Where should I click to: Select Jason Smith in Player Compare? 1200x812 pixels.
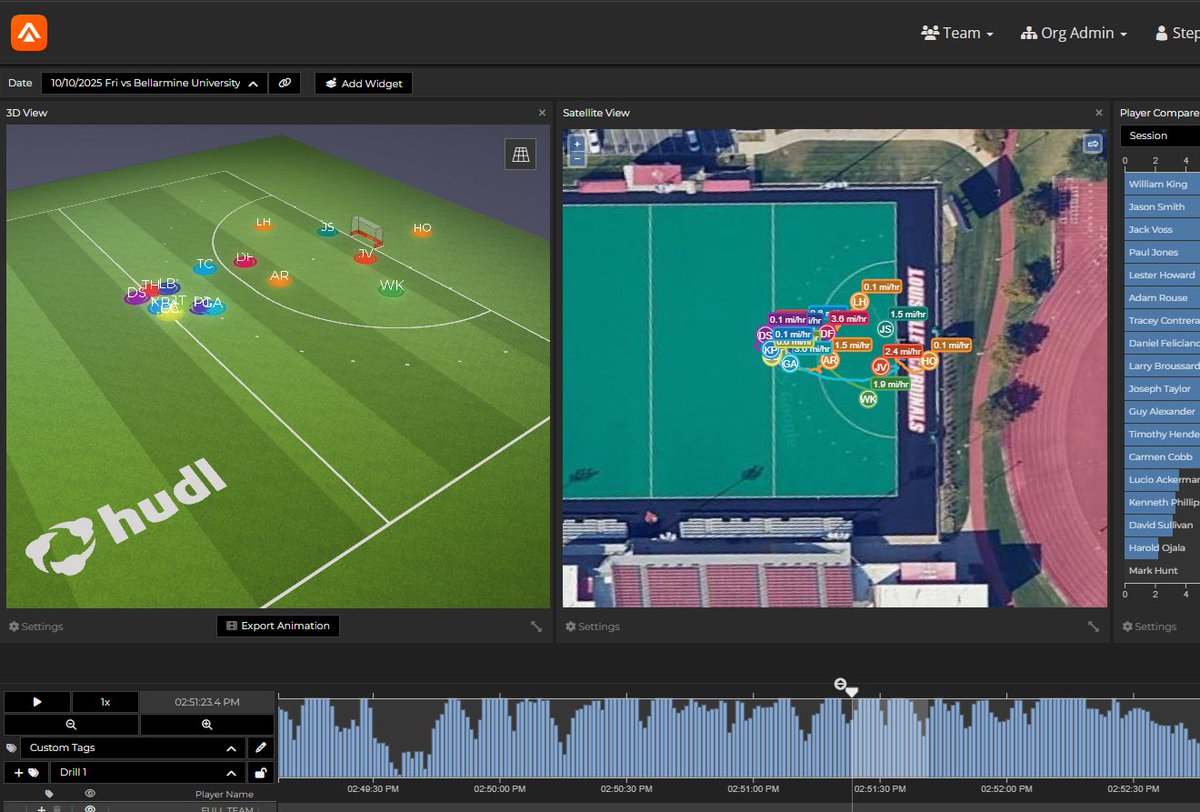(x=1160, y=207)
